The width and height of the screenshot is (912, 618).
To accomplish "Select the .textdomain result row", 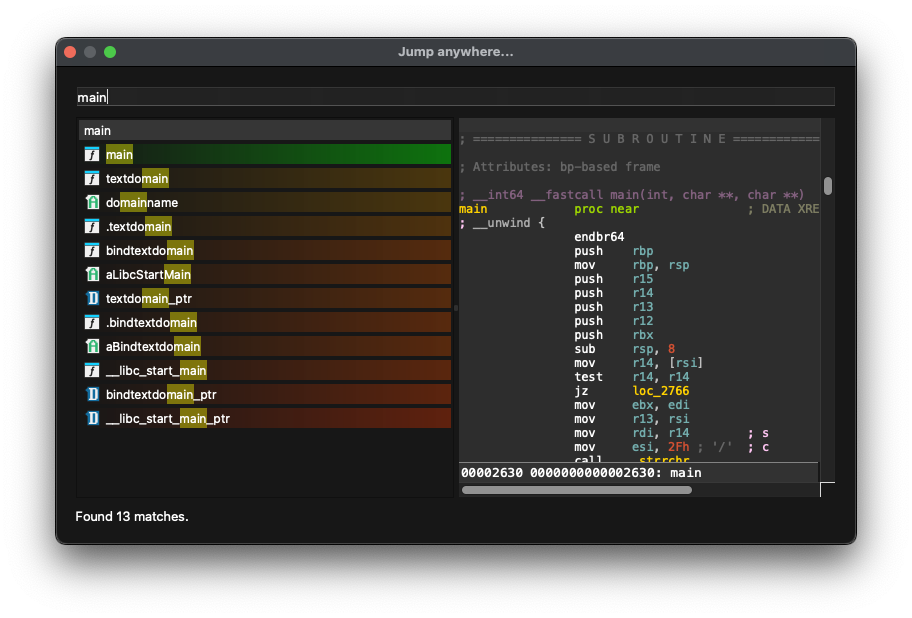I will click(139, 227).
